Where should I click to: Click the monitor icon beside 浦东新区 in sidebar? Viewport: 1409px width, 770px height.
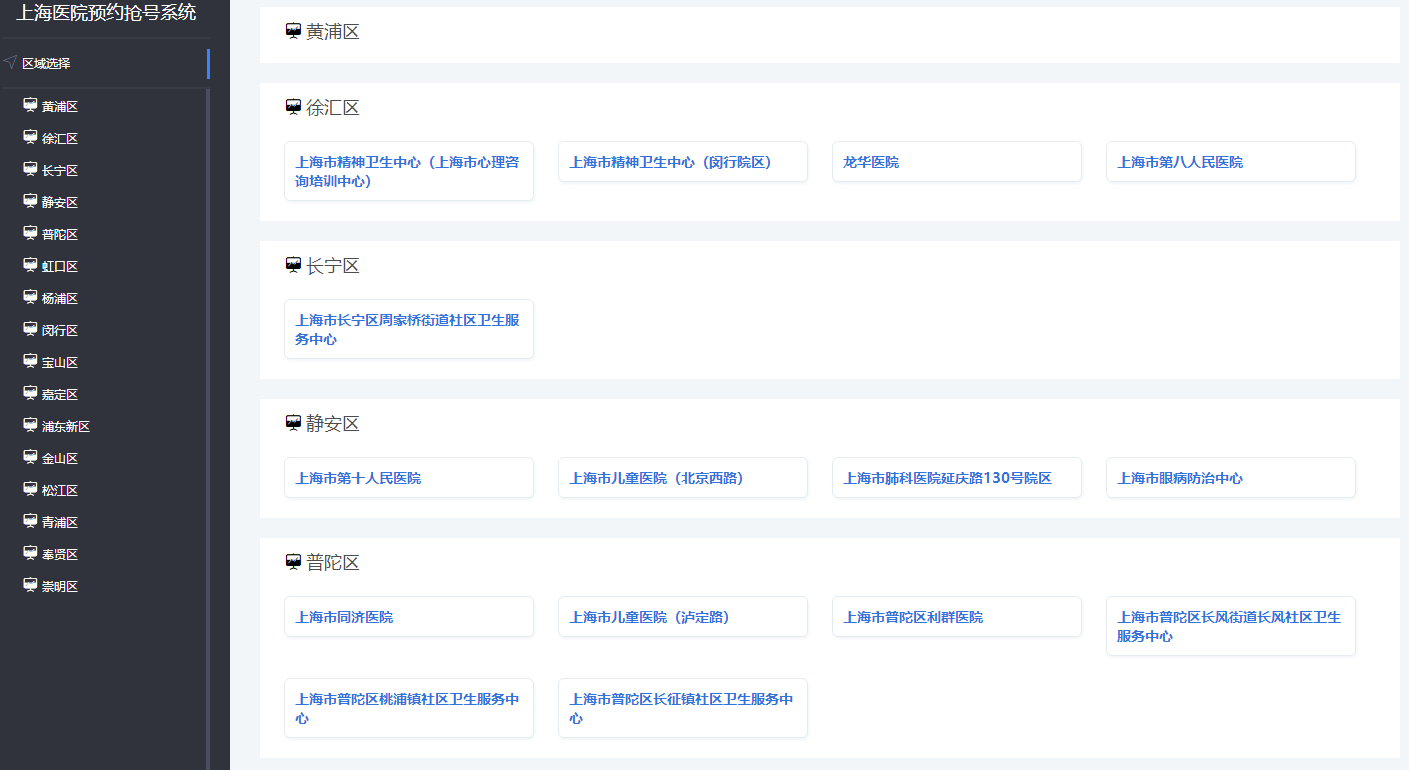pyautogui.click(x=30, y=426)
